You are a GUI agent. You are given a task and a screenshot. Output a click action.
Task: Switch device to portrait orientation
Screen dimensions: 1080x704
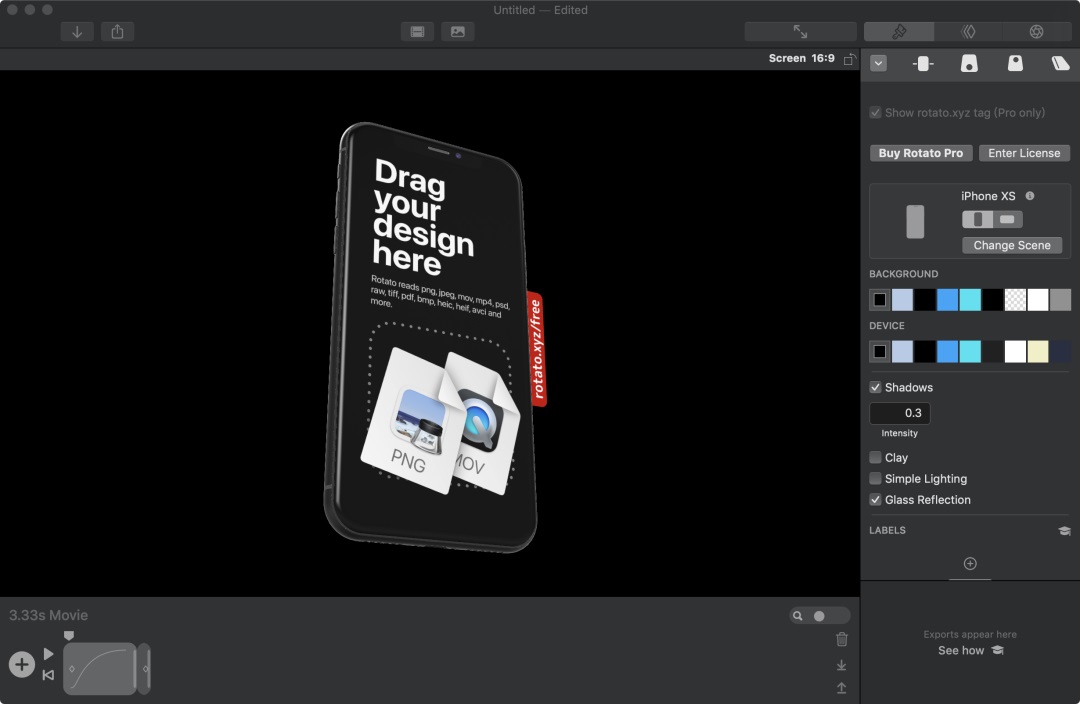pyautogui.click(x=977, y=219)
